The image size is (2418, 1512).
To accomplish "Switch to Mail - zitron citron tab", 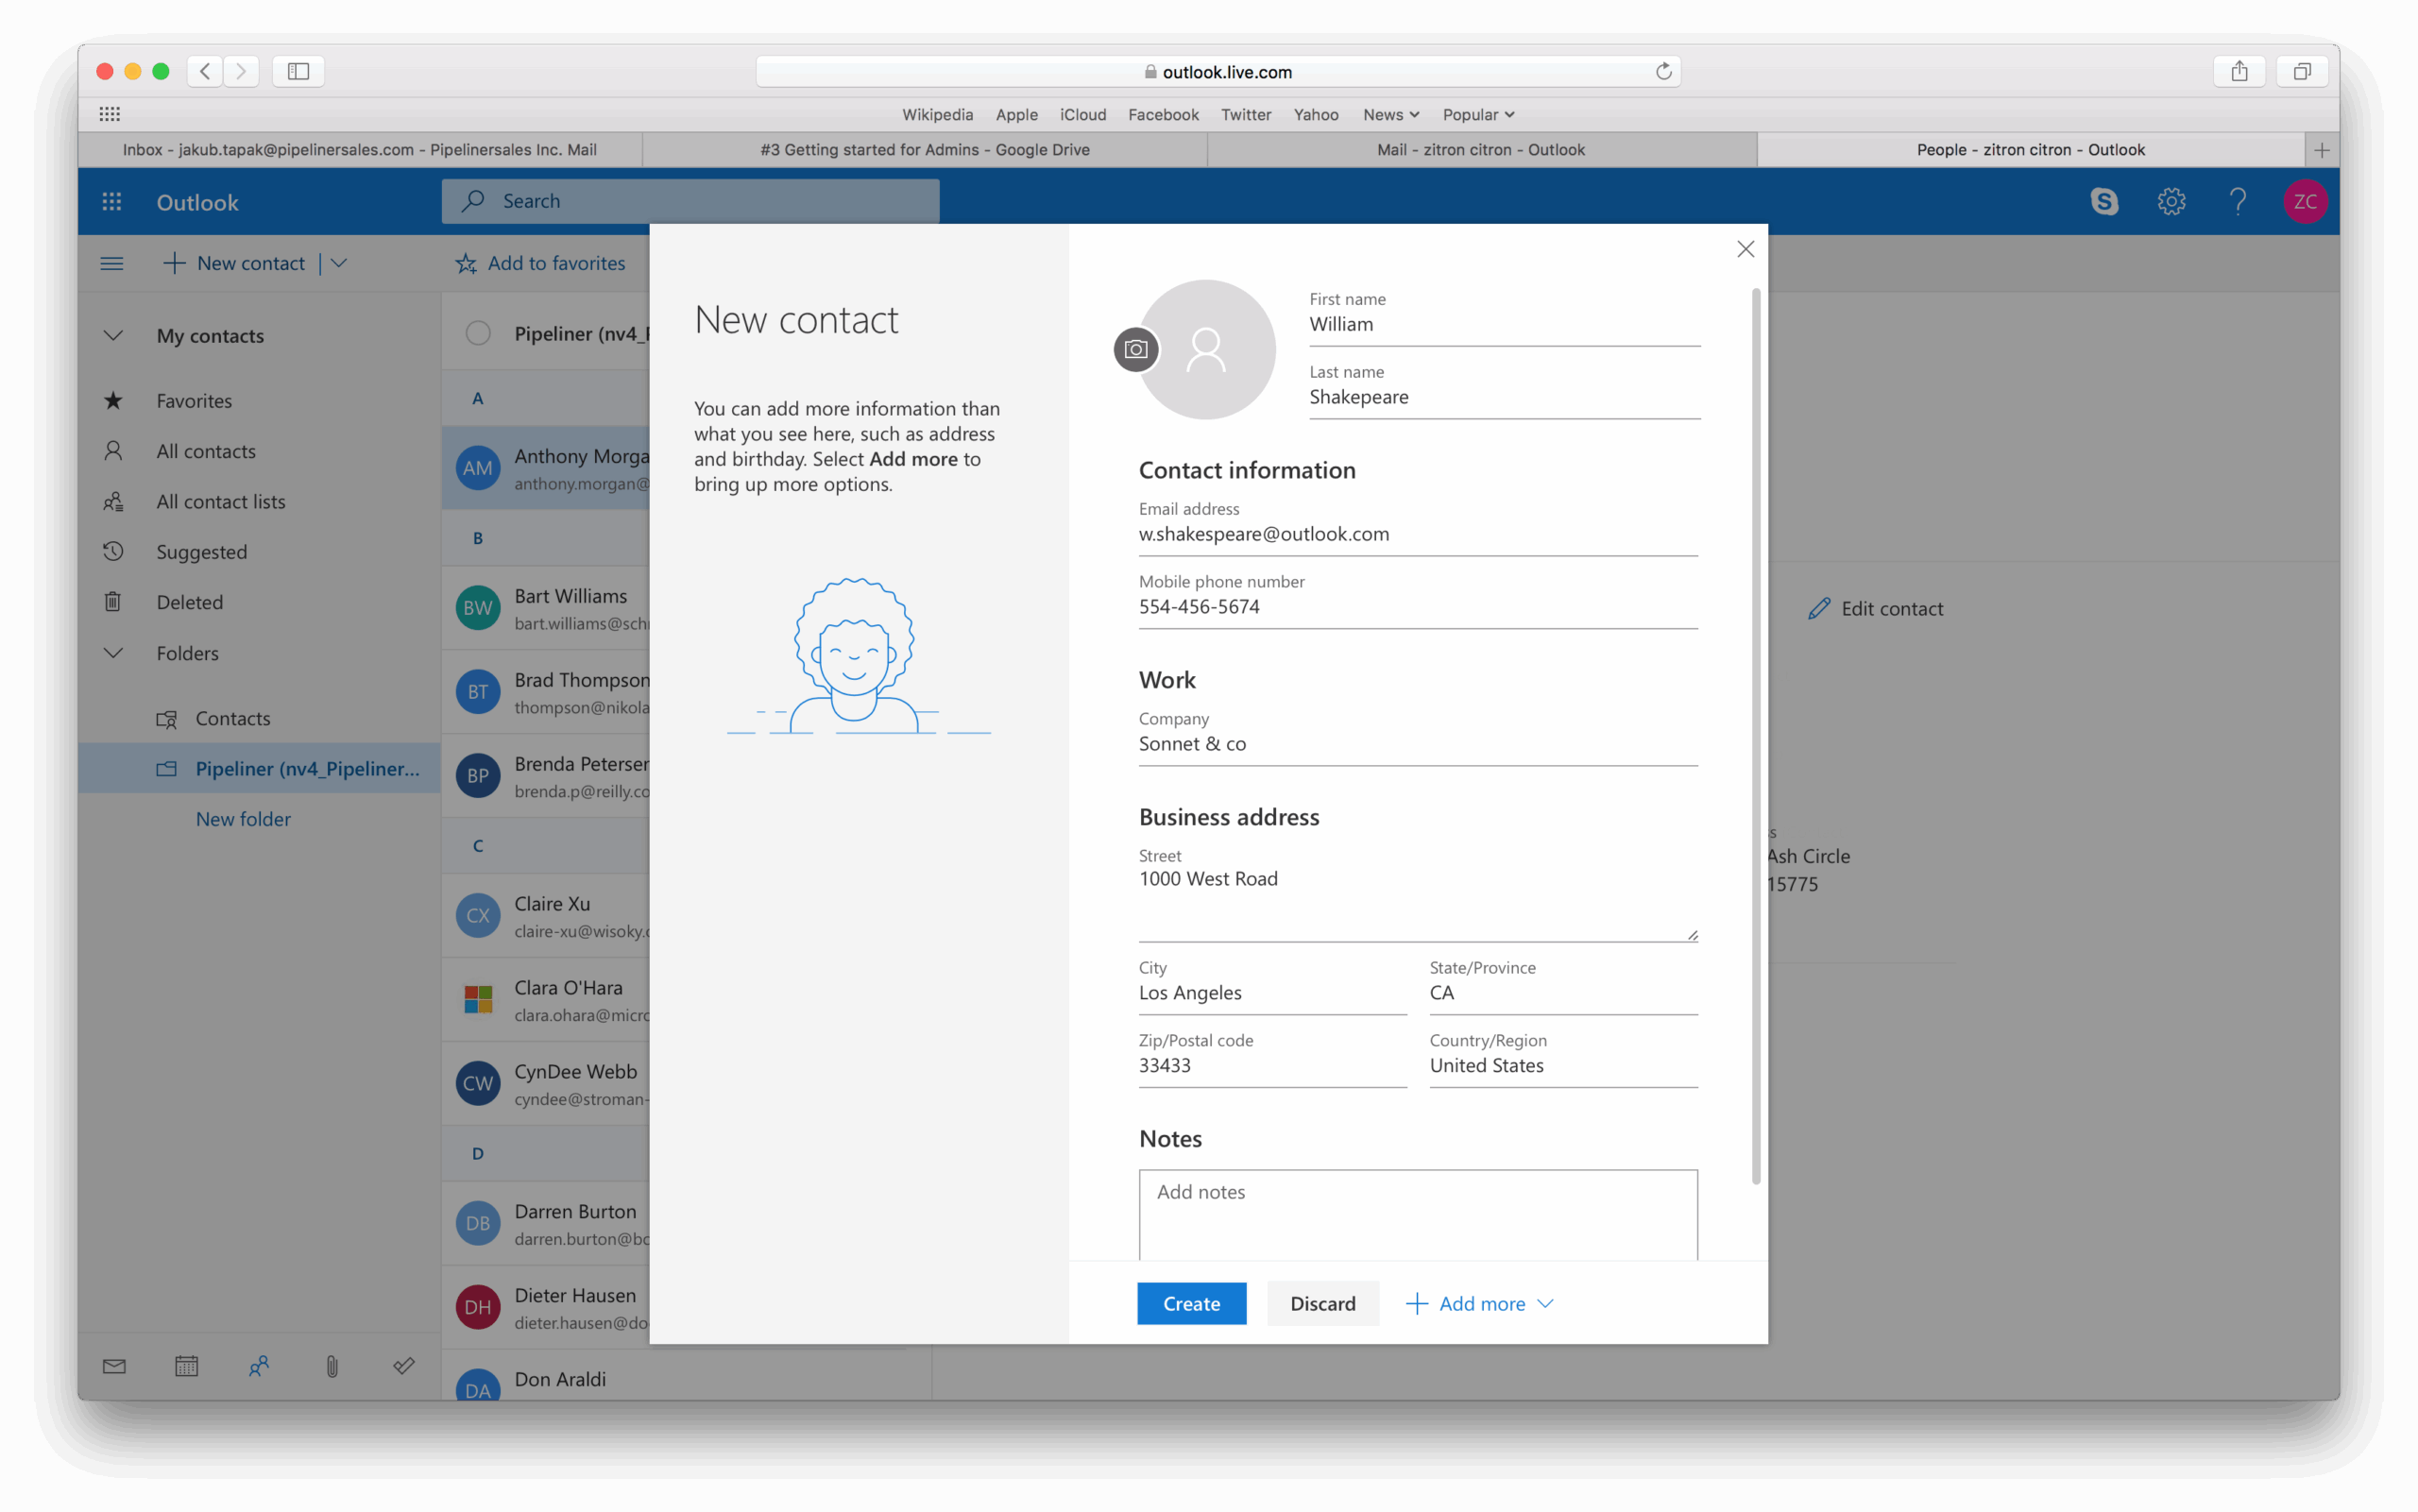I will click(x=1480, y=150).
